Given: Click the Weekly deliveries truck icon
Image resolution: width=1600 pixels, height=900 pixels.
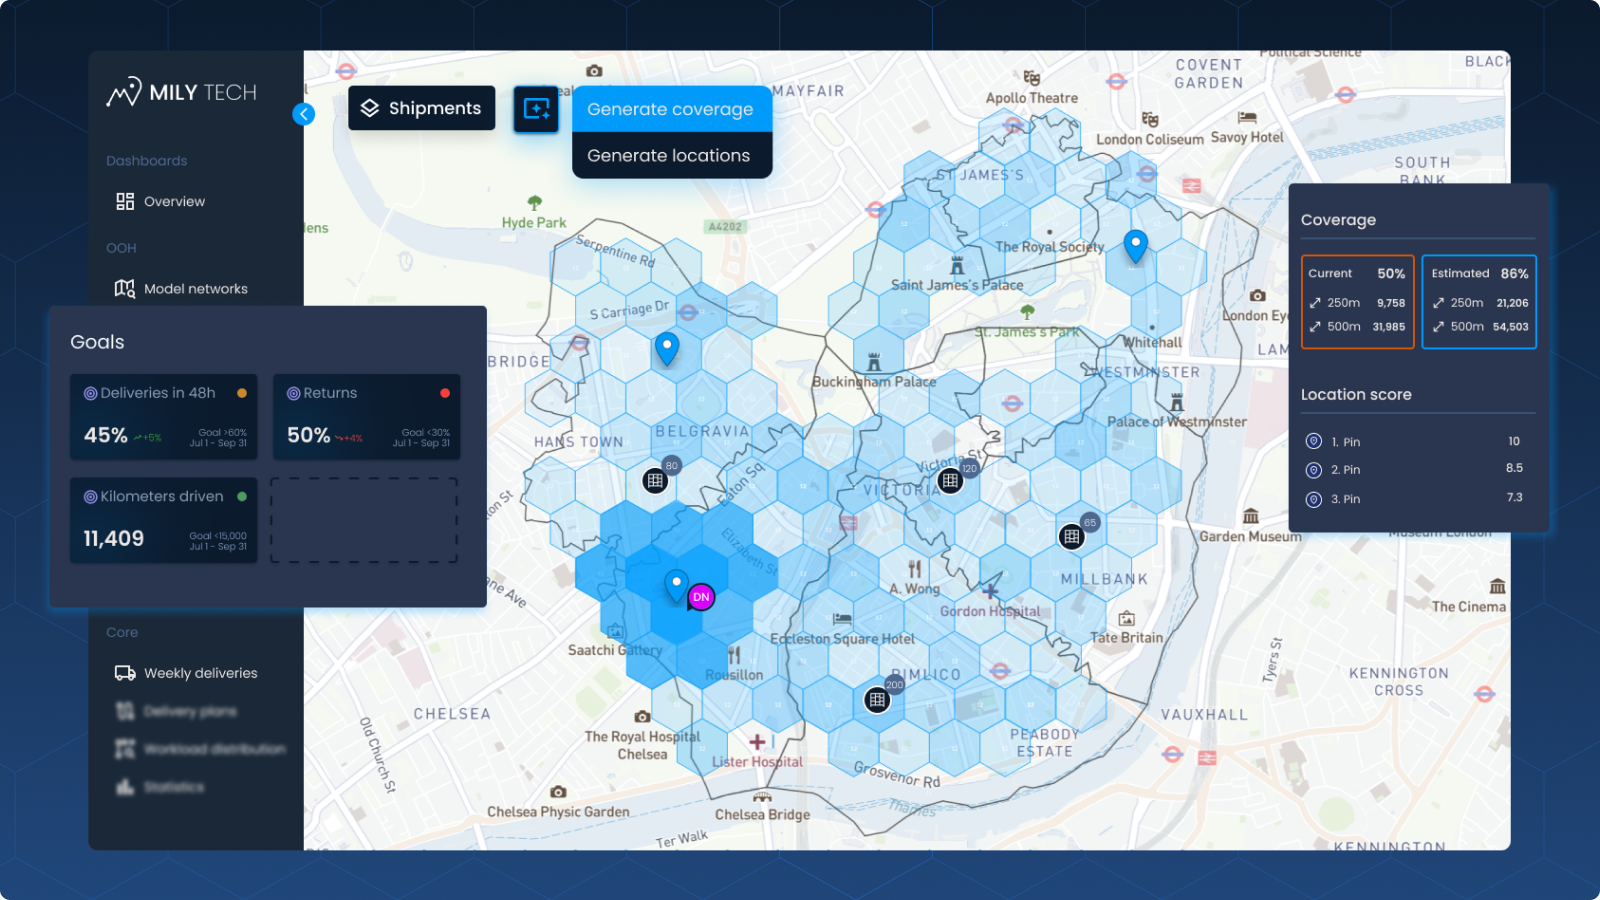Looking at the screenshot, I should coord(125,673).
